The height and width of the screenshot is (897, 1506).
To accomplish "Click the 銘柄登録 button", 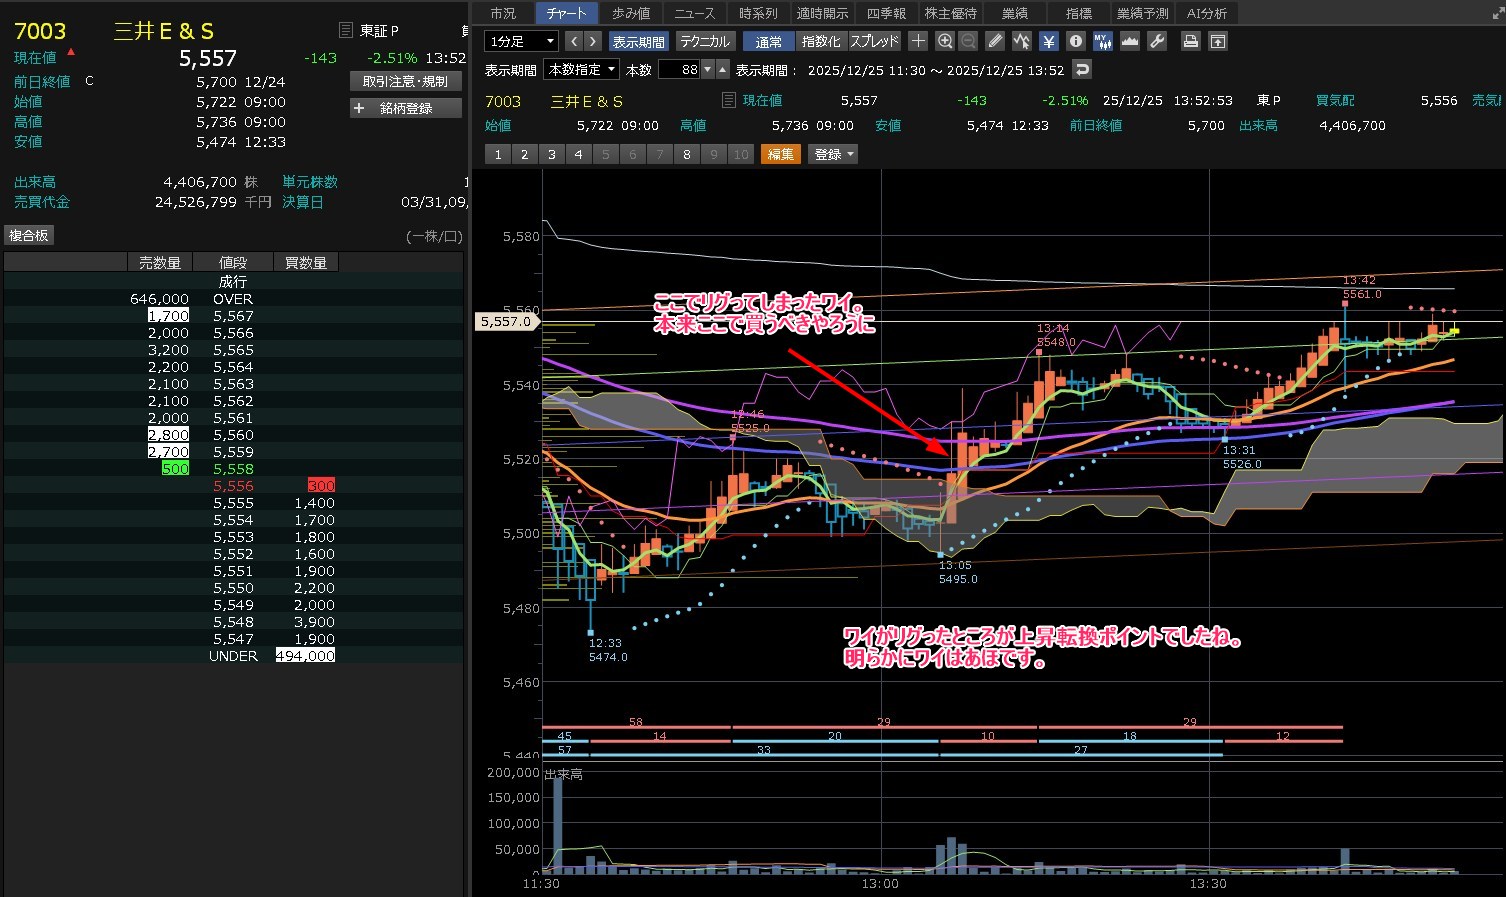I will click(x=406, y=108).
